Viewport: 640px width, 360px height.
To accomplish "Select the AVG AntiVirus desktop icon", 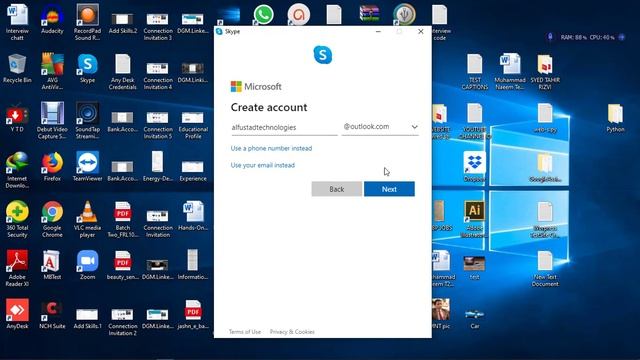I will [x=52, y=71].
